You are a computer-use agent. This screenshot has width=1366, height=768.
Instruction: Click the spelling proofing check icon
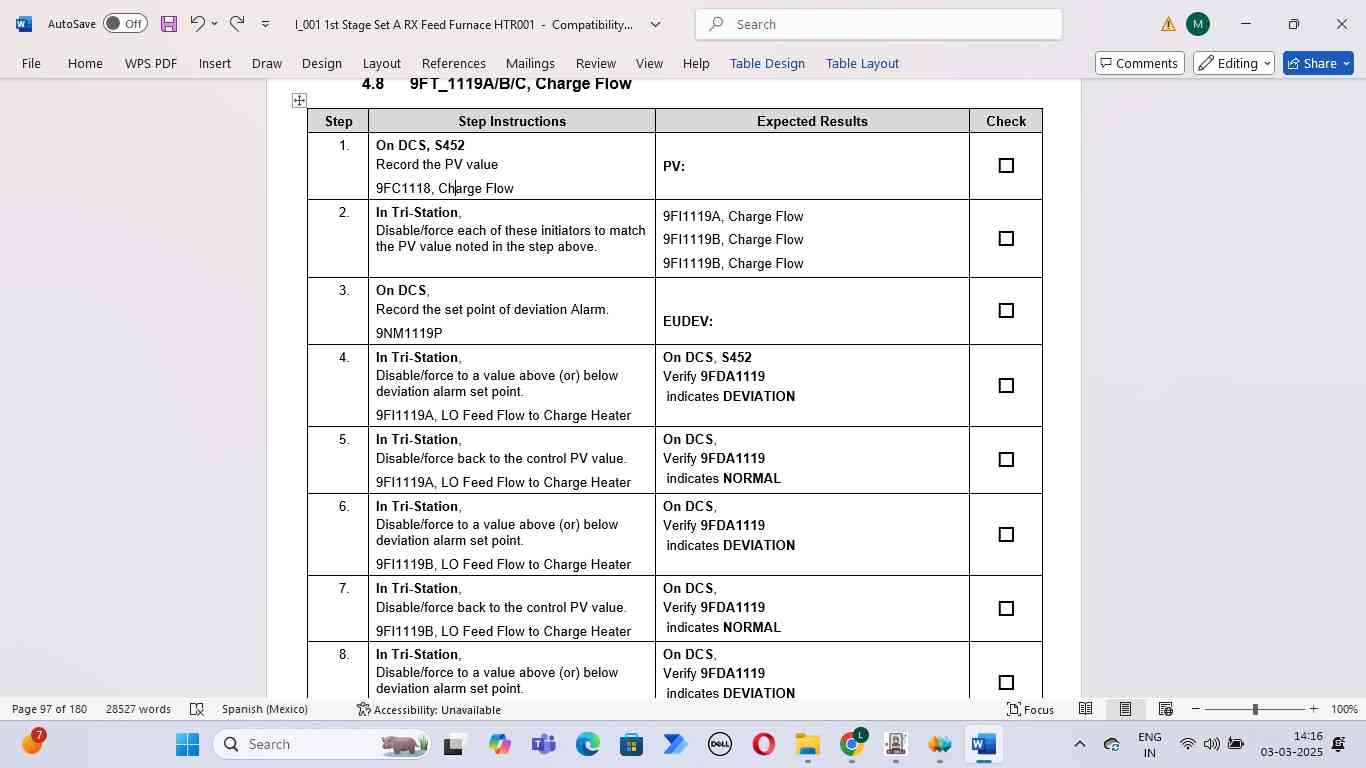tap(197, 709)
